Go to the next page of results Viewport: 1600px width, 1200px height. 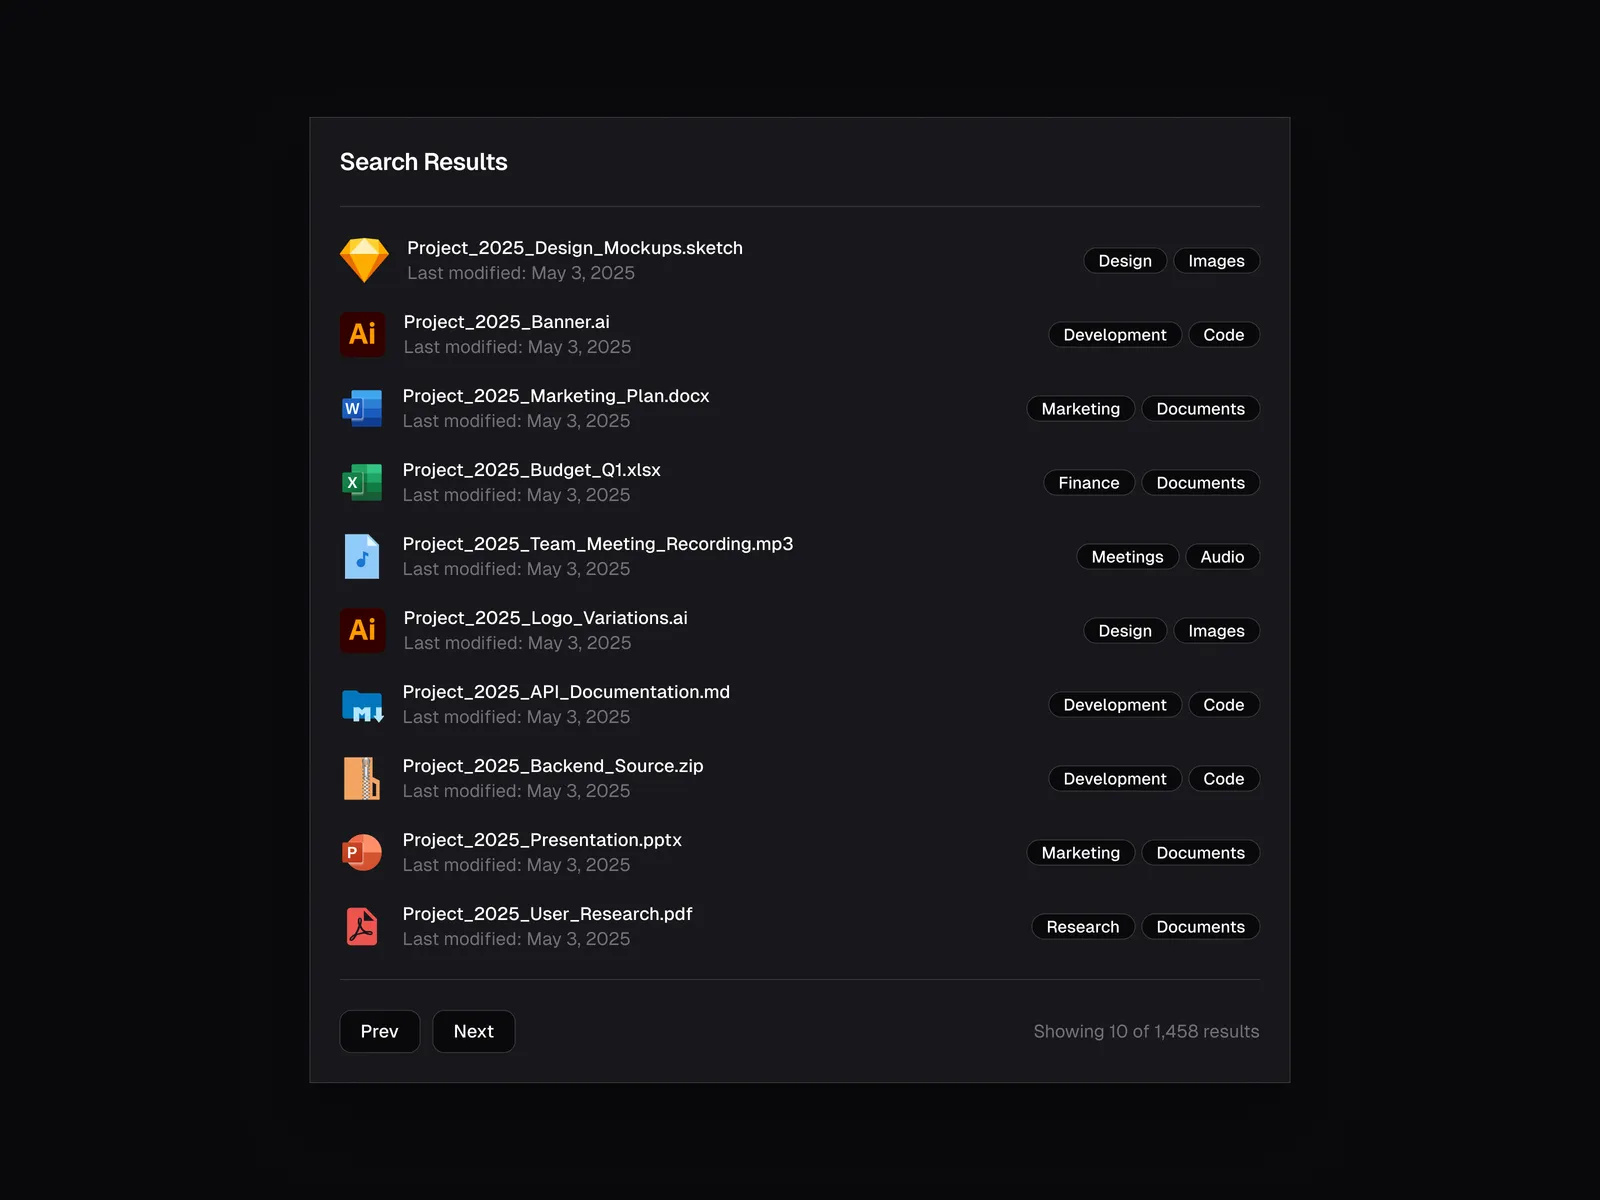[x=473, y=1031]
